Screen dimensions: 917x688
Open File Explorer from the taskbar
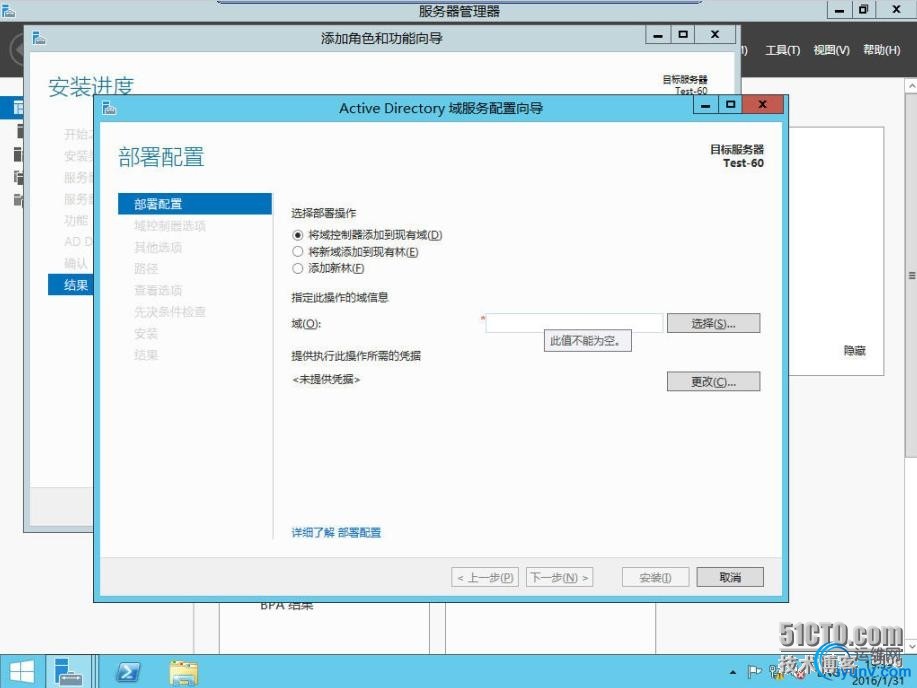(184, 672)
